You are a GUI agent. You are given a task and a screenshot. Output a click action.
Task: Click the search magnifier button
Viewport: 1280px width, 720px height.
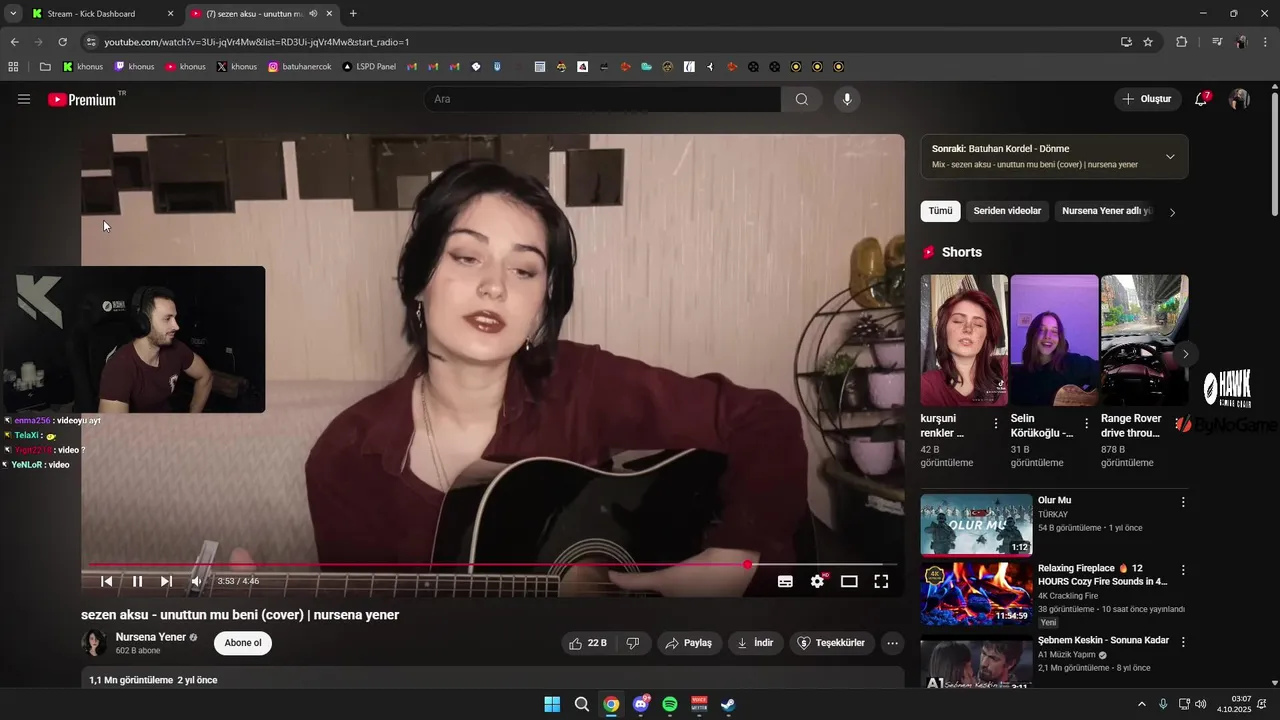802,99
